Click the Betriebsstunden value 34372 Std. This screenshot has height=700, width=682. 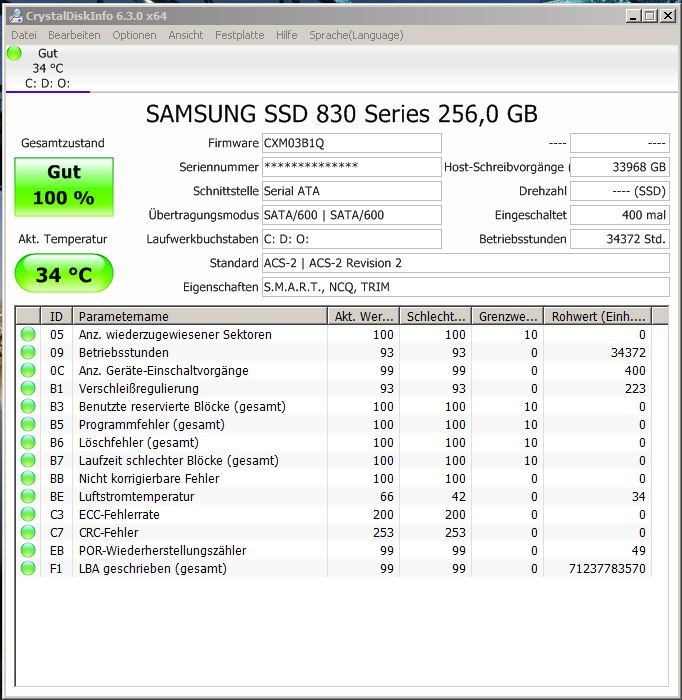point(620,239)
